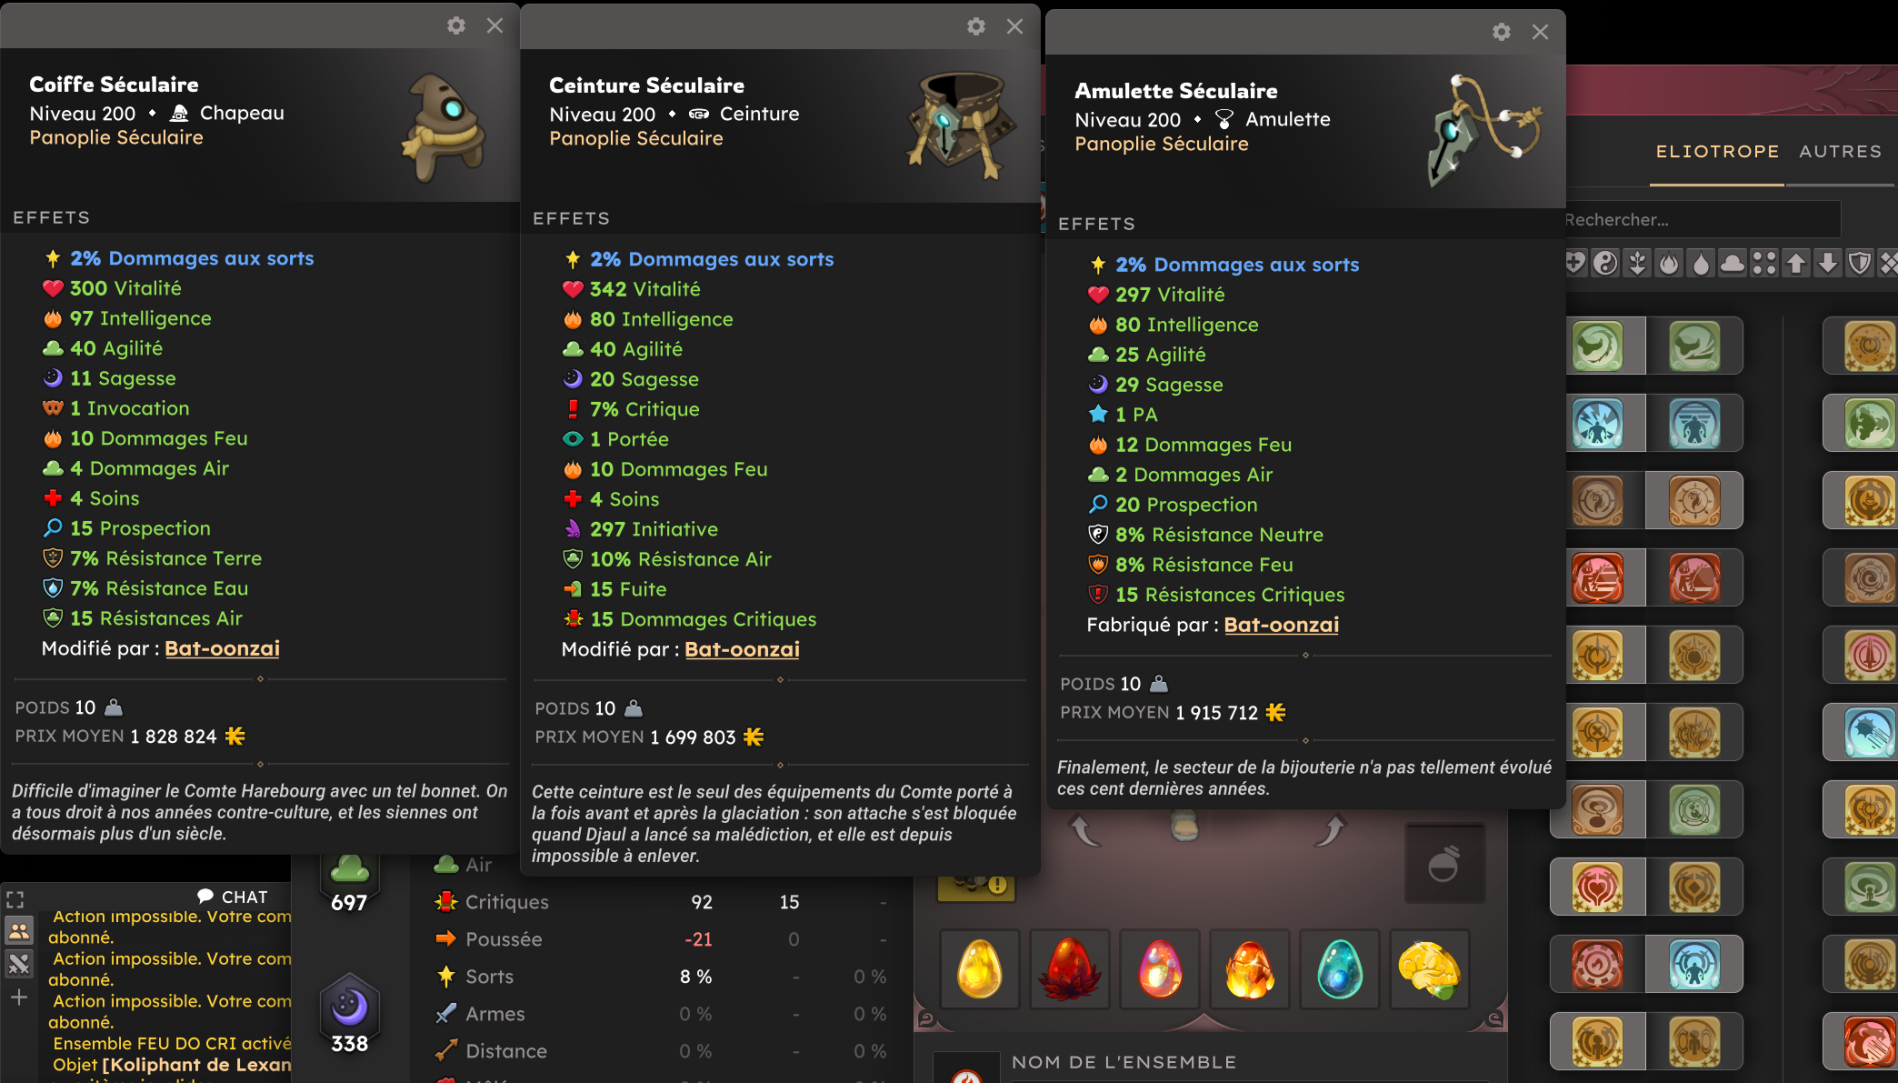Open Bat-oonzai link after Fabriqué par

click(1281, 624)
